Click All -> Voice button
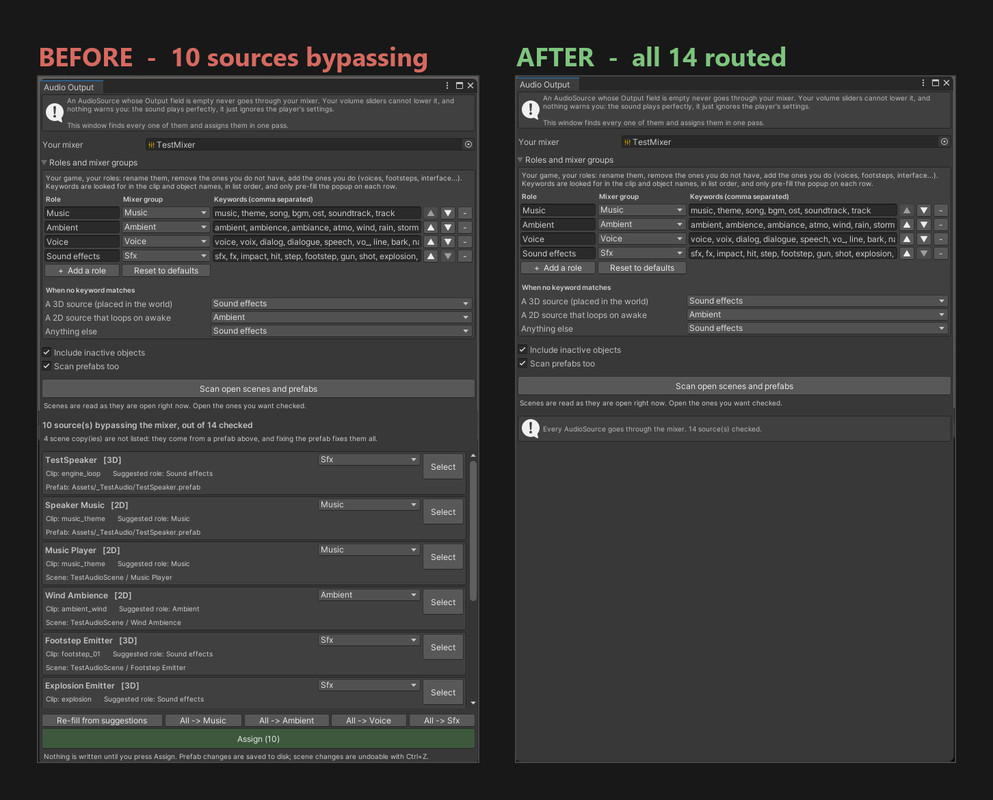The width and height of the screenshot is (993, 800). [369, 720]
